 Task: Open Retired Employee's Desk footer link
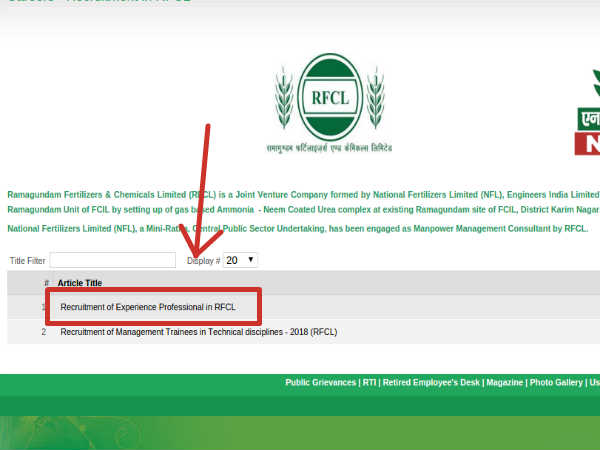431,383
